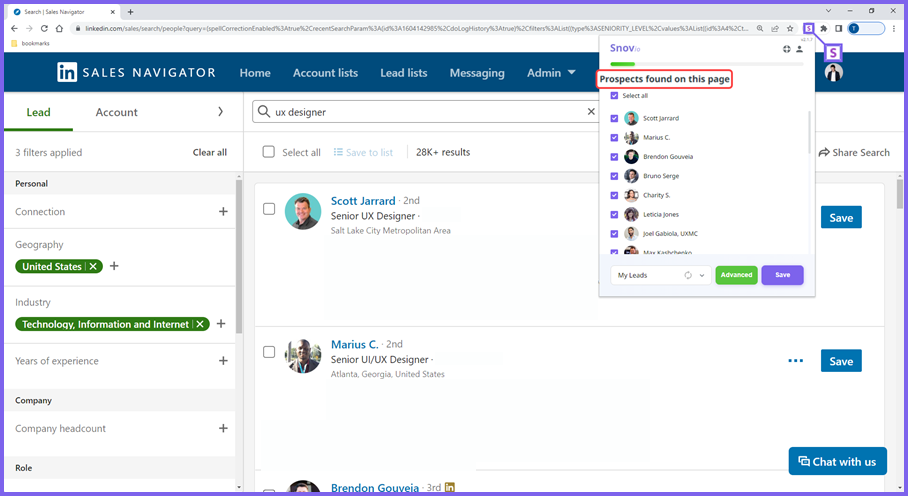Click the profile avatar in Sales Navigator header
The width and height of the screenshot is (908, 496).
point(834,72)
